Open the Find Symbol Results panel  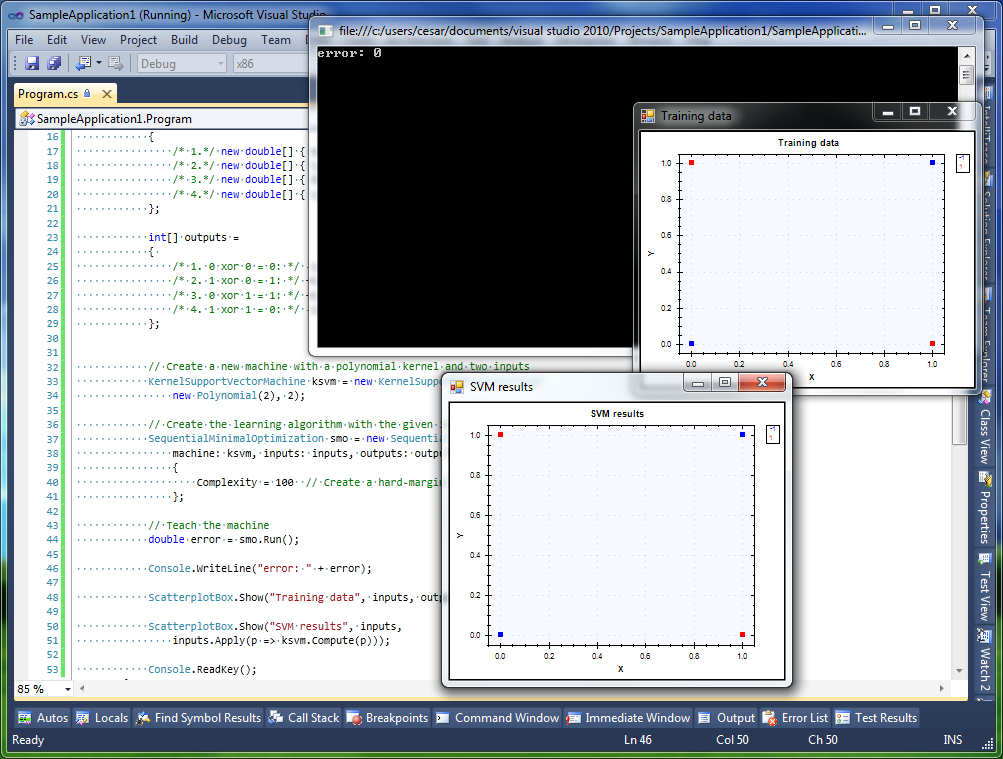pyautogui.click(x=198, y=717)
